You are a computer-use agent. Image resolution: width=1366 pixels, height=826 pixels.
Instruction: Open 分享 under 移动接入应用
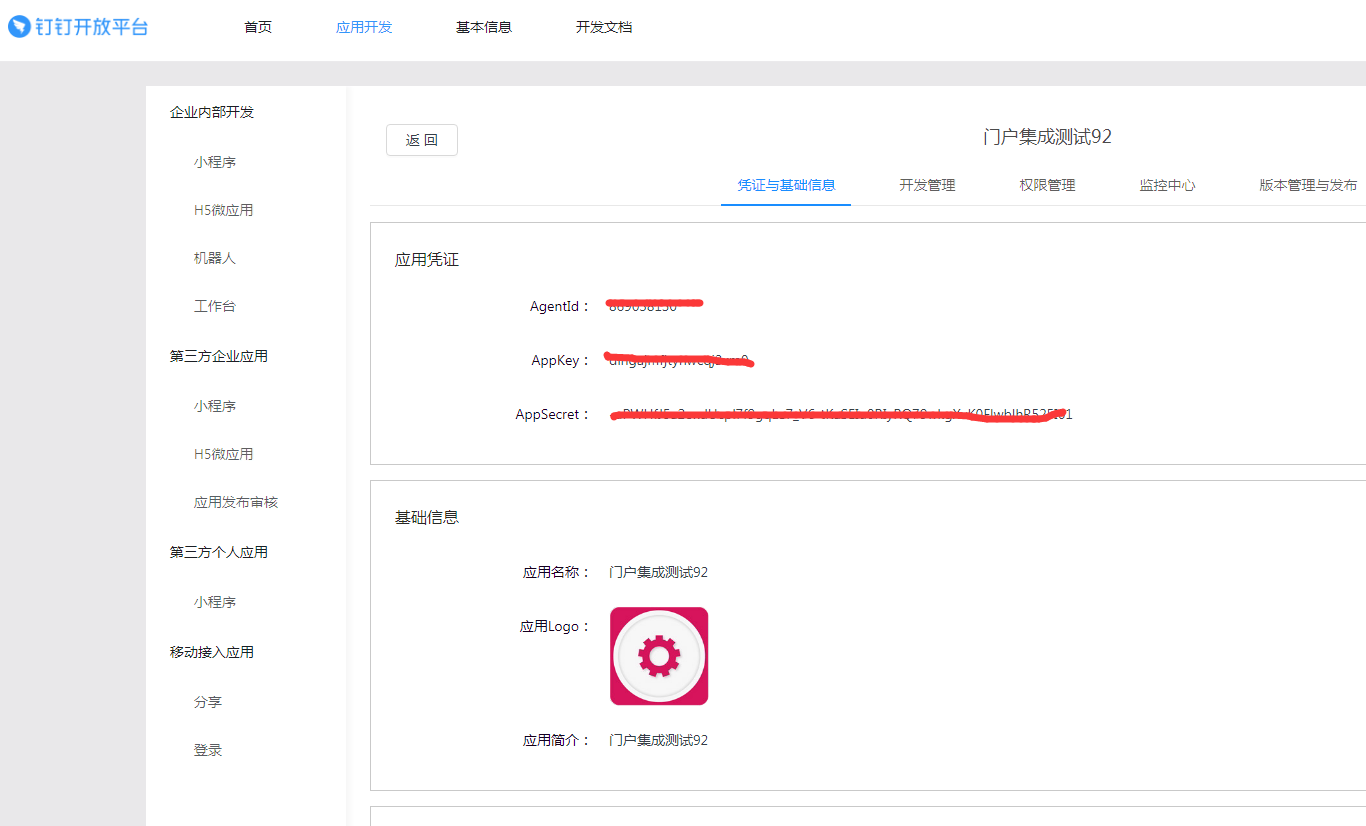(x=208, y=702)
